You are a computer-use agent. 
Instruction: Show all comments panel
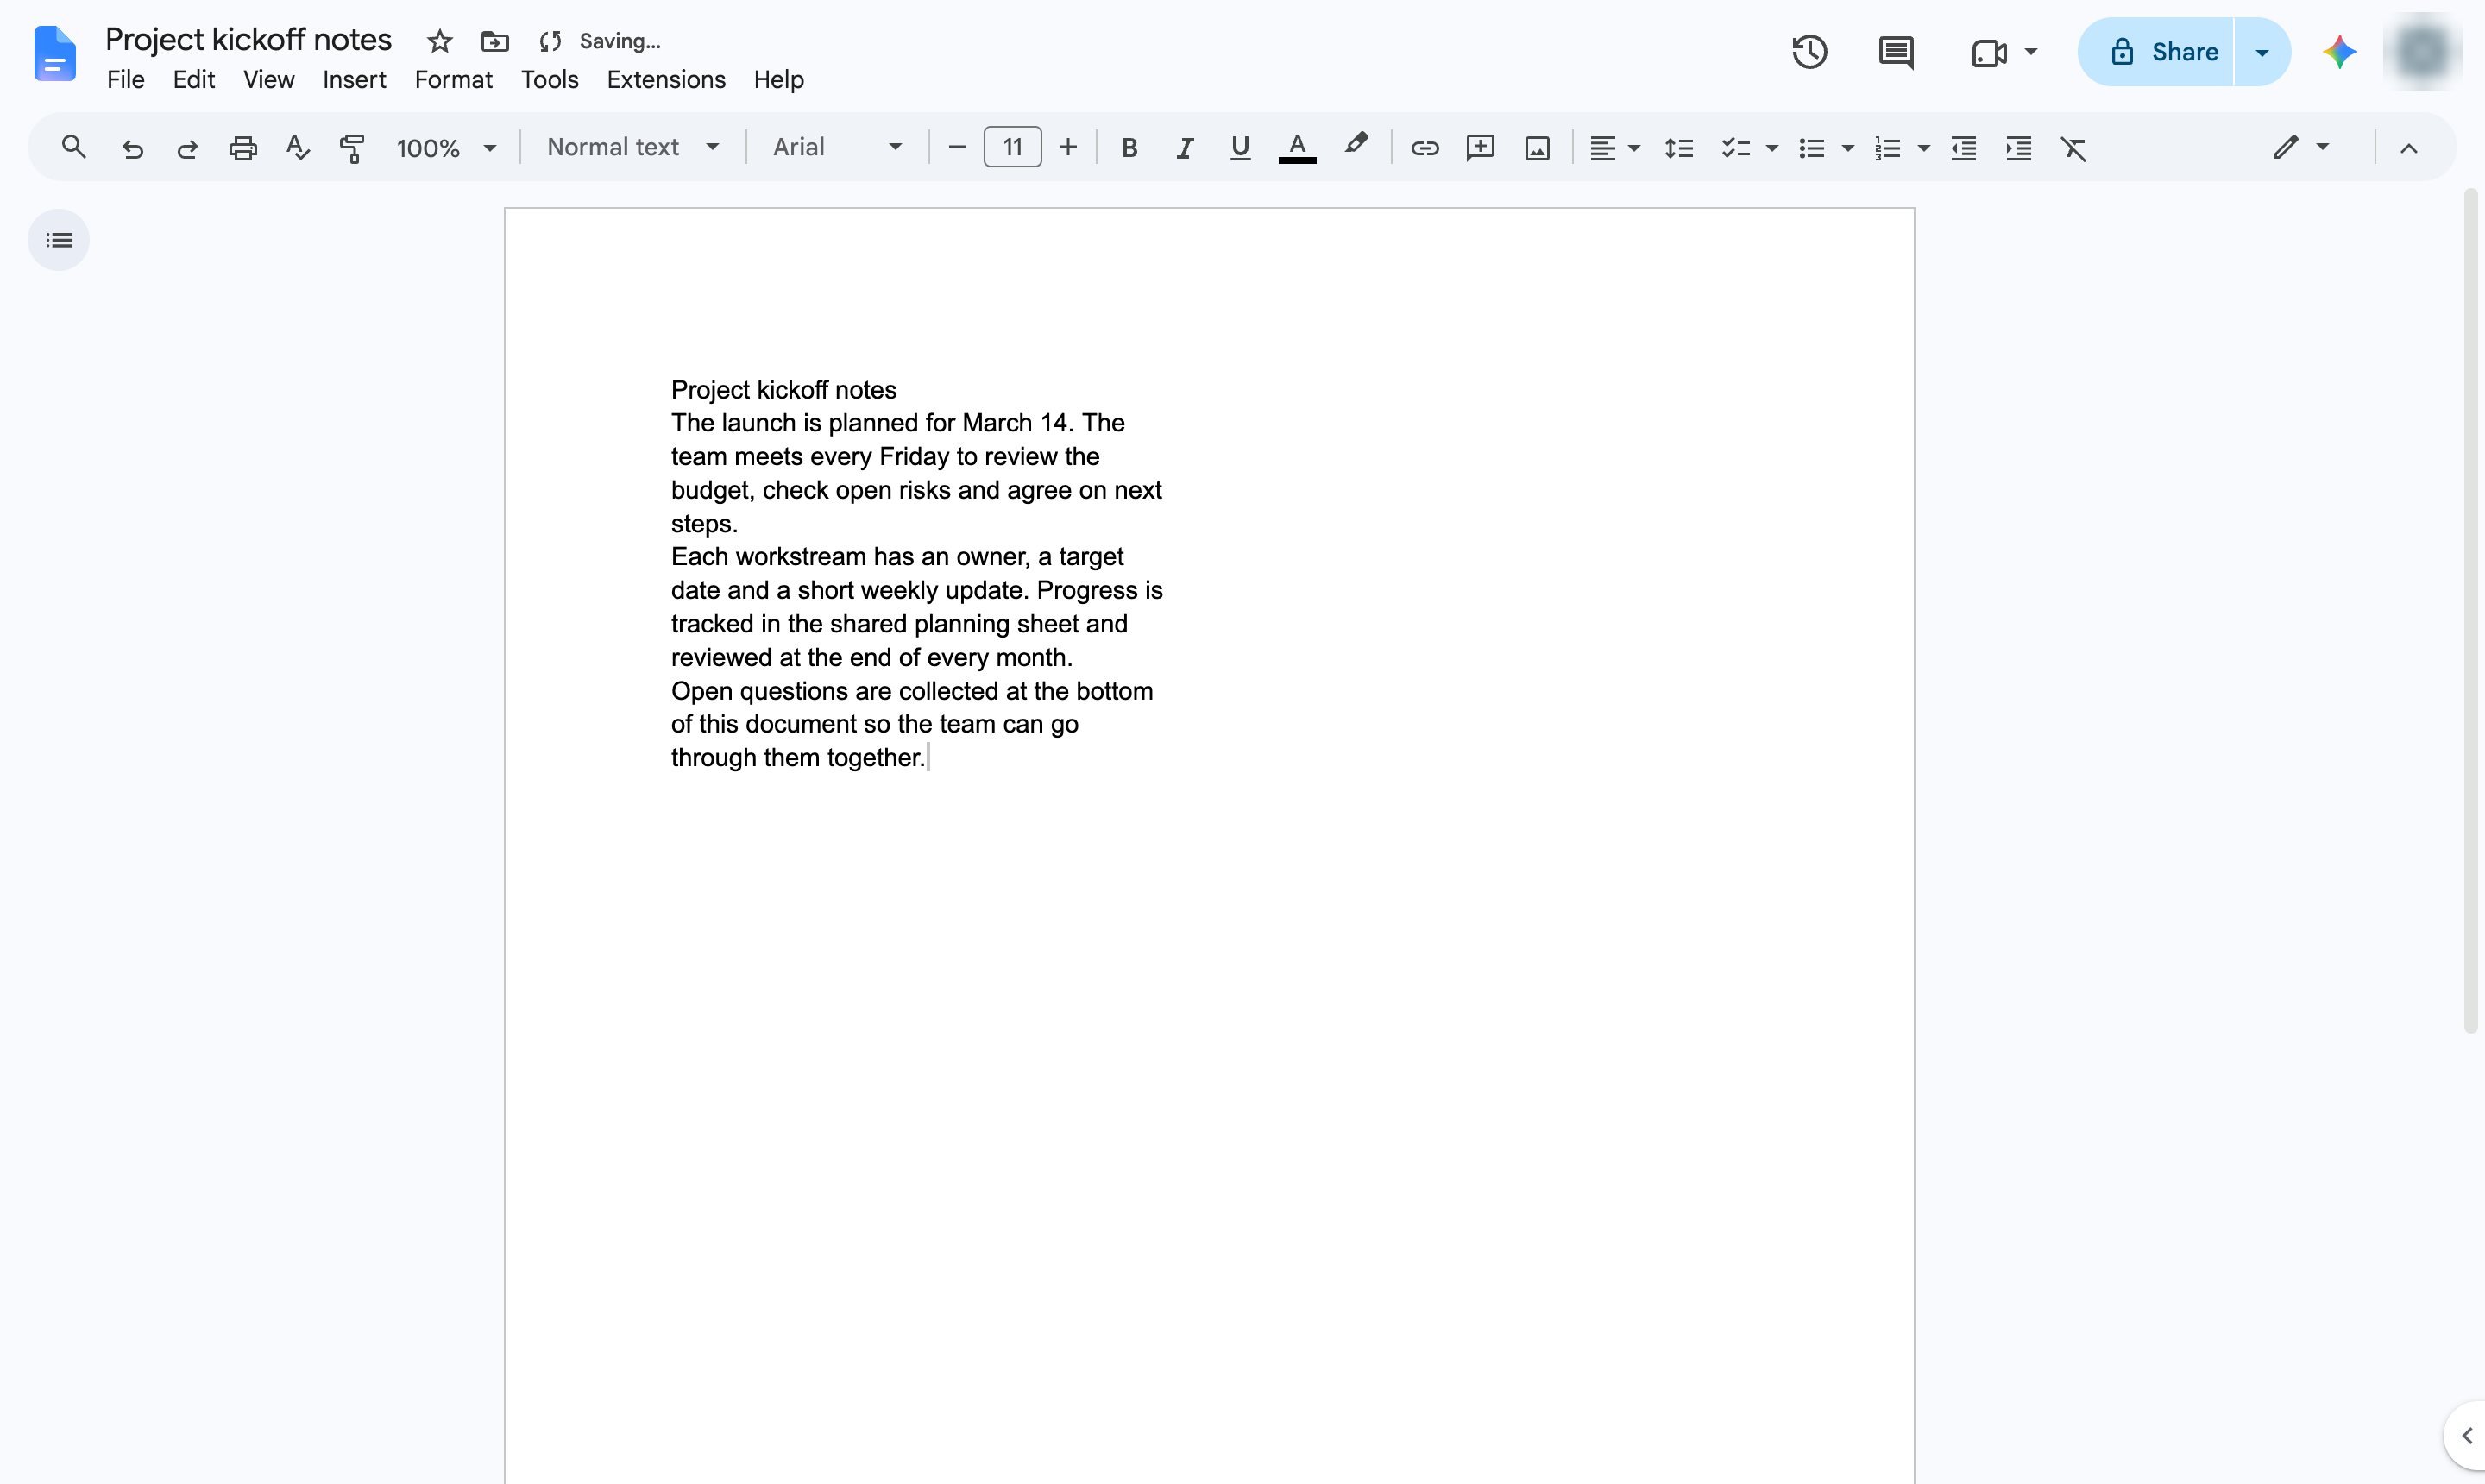[x=1896, y=52]
